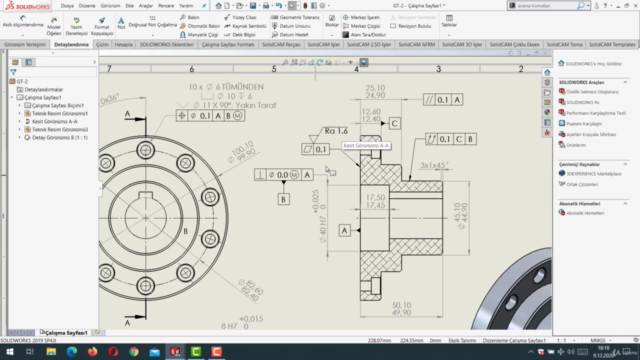Viewport: 640px width, 360px height.
Task: Add Delik Bilgisi hole callout
Action: tap(240, 35)
